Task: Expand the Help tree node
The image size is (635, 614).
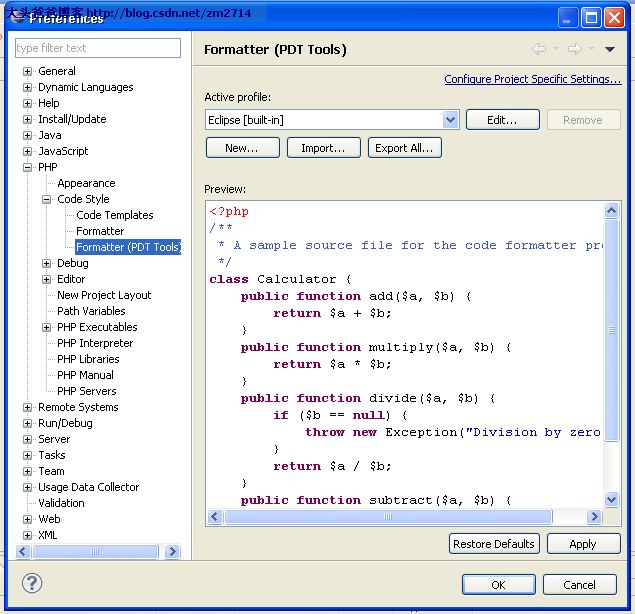Action: 27,103
